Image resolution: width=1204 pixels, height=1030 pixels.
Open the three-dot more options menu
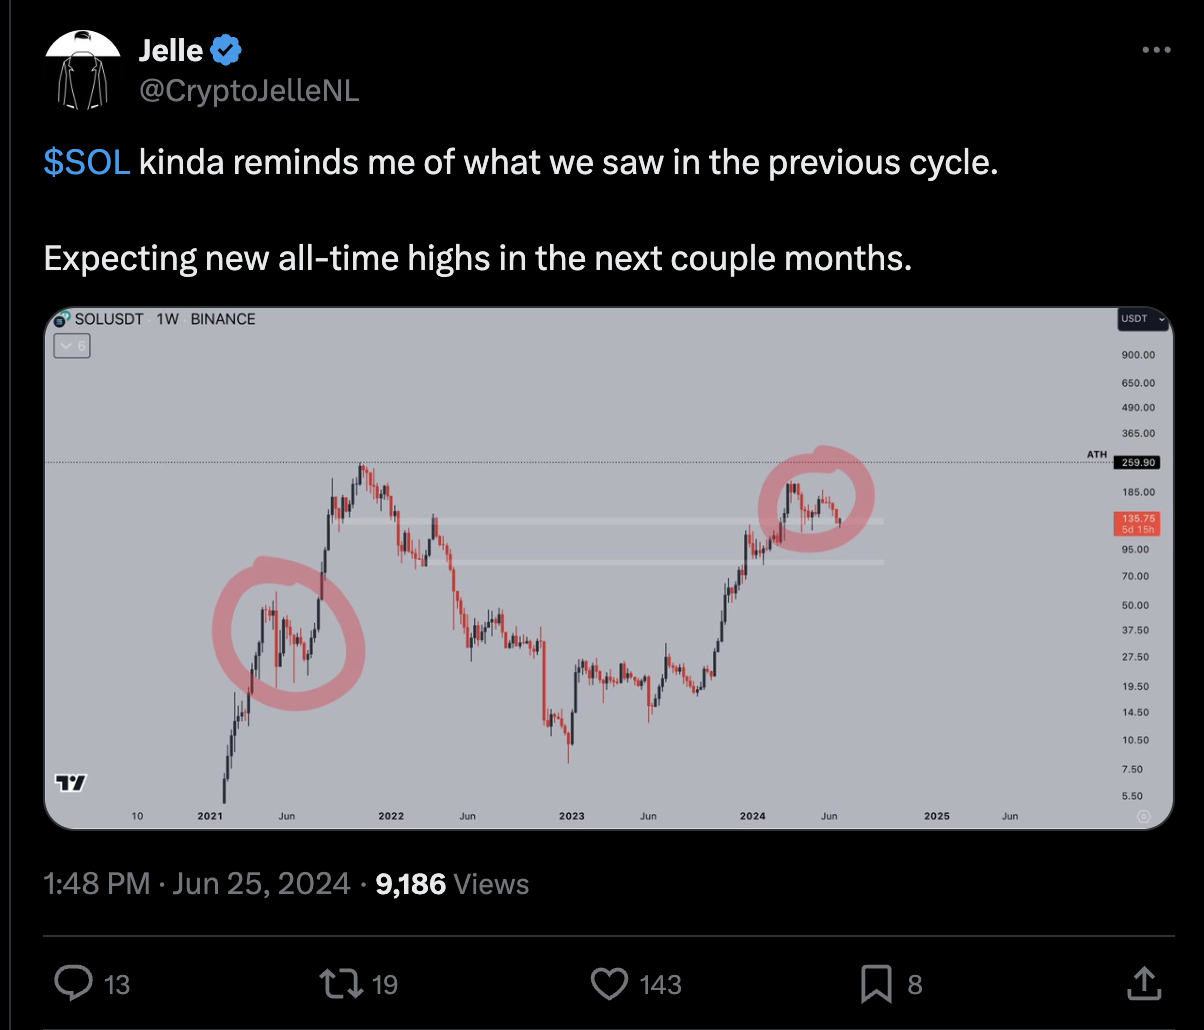coord(1155,50)
